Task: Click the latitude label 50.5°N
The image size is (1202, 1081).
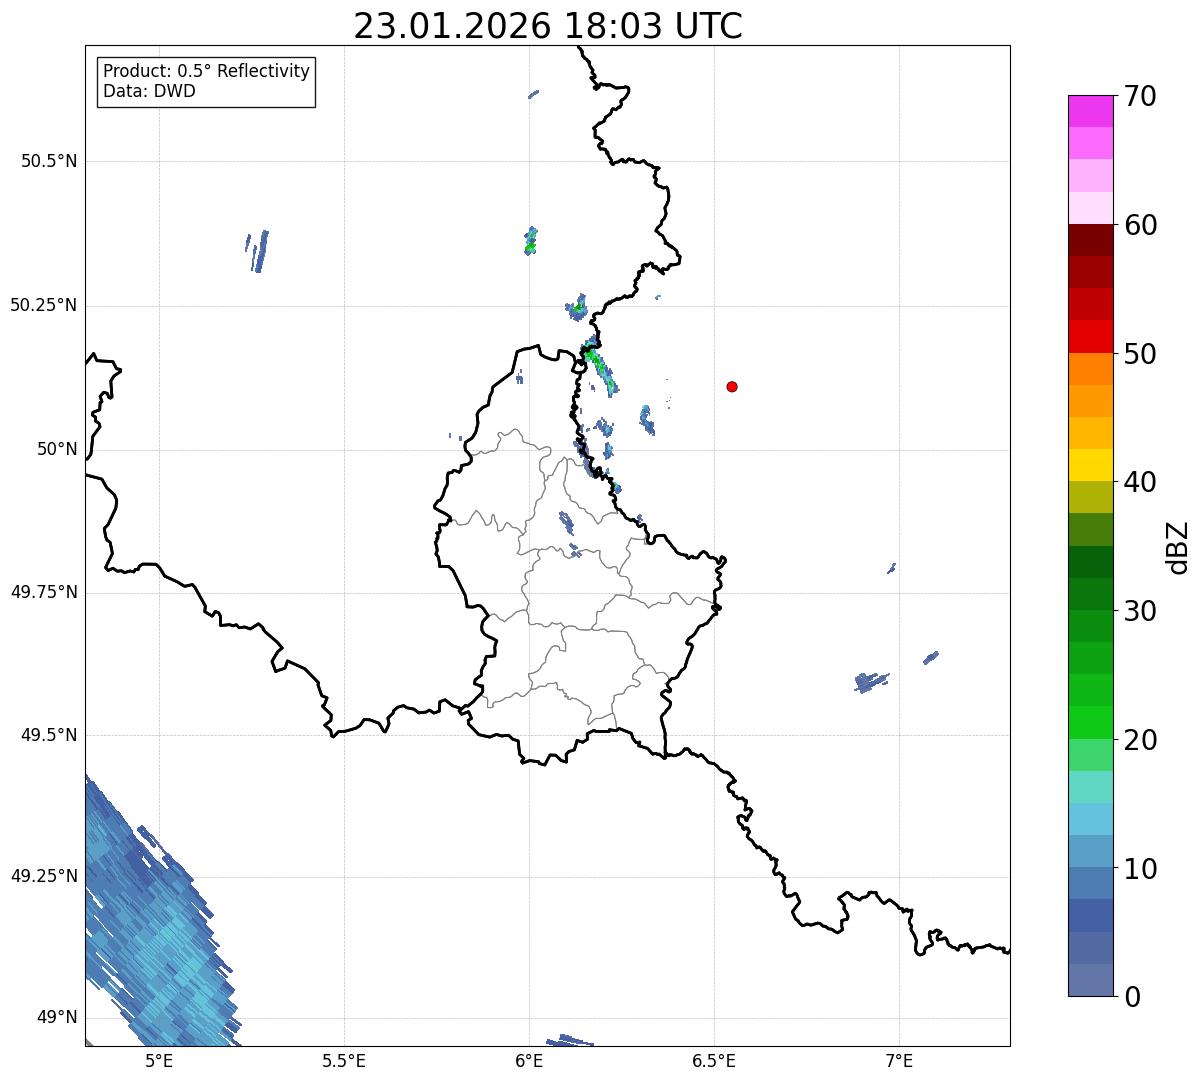Action: click(x=49, y=161)
